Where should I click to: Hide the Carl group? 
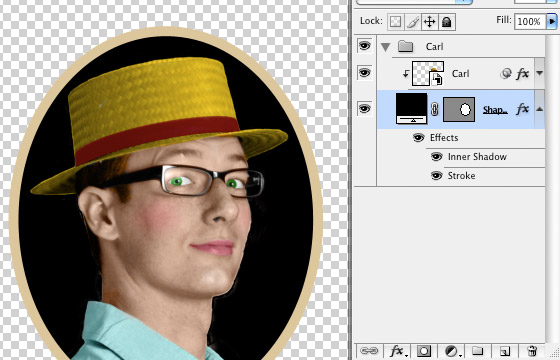coord(364,46)
